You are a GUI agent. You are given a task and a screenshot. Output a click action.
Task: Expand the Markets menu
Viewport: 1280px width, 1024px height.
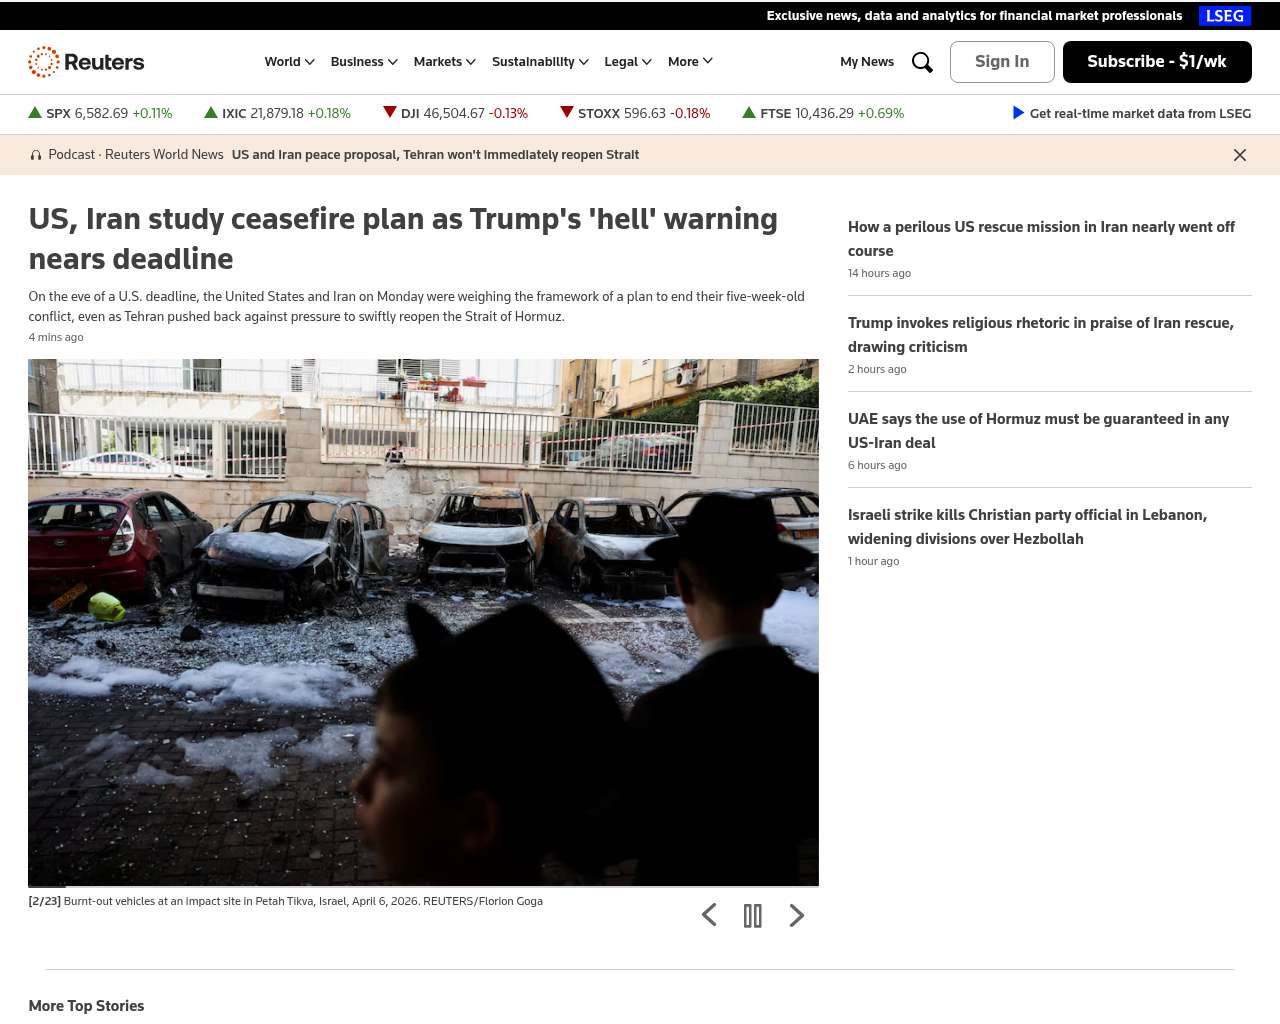[445, 62]
